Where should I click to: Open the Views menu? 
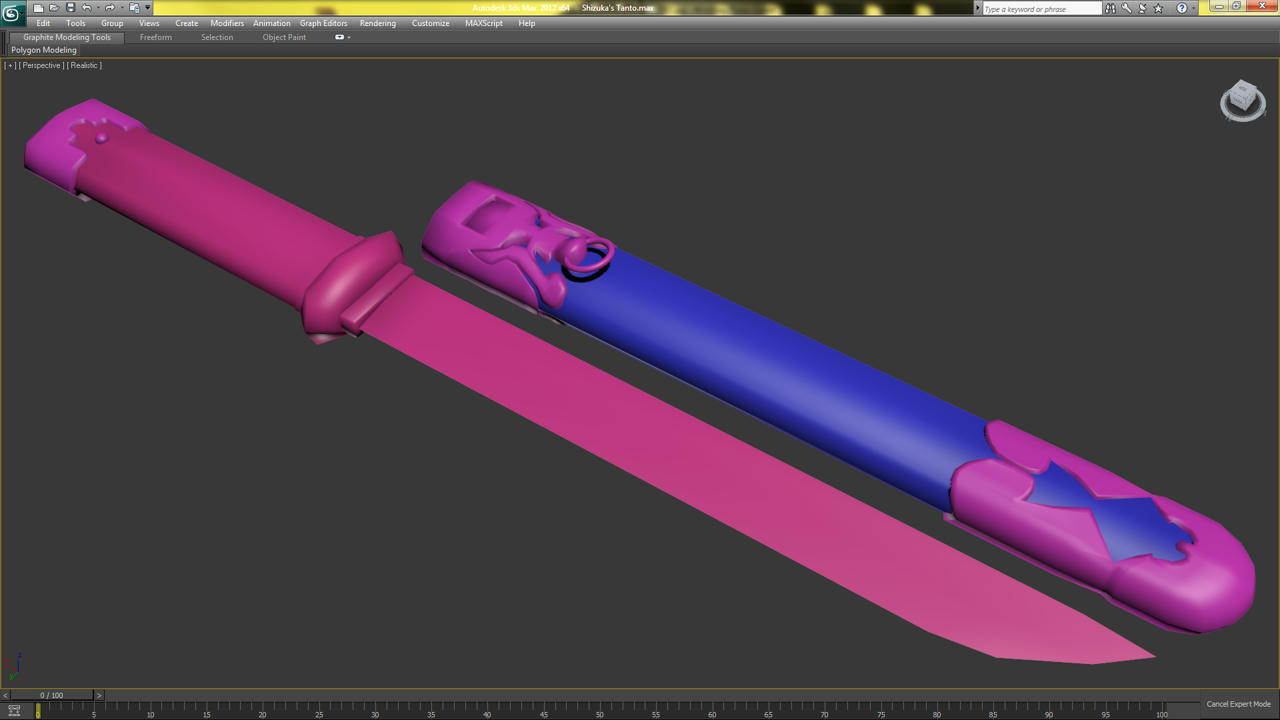pyautogui.click(x=149, y=23)
